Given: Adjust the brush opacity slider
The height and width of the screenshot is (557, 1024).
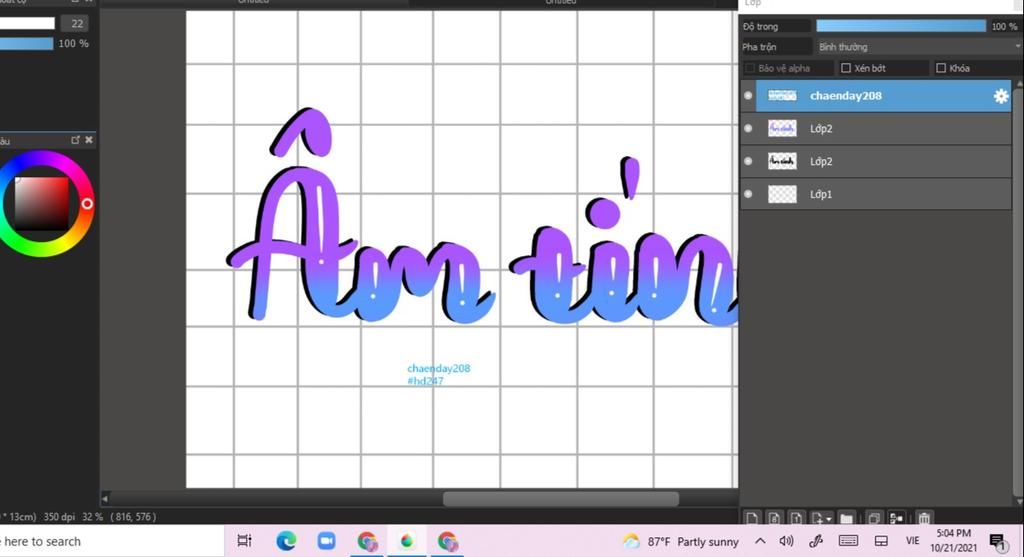Looking at the screenshot, I should 26,44.
